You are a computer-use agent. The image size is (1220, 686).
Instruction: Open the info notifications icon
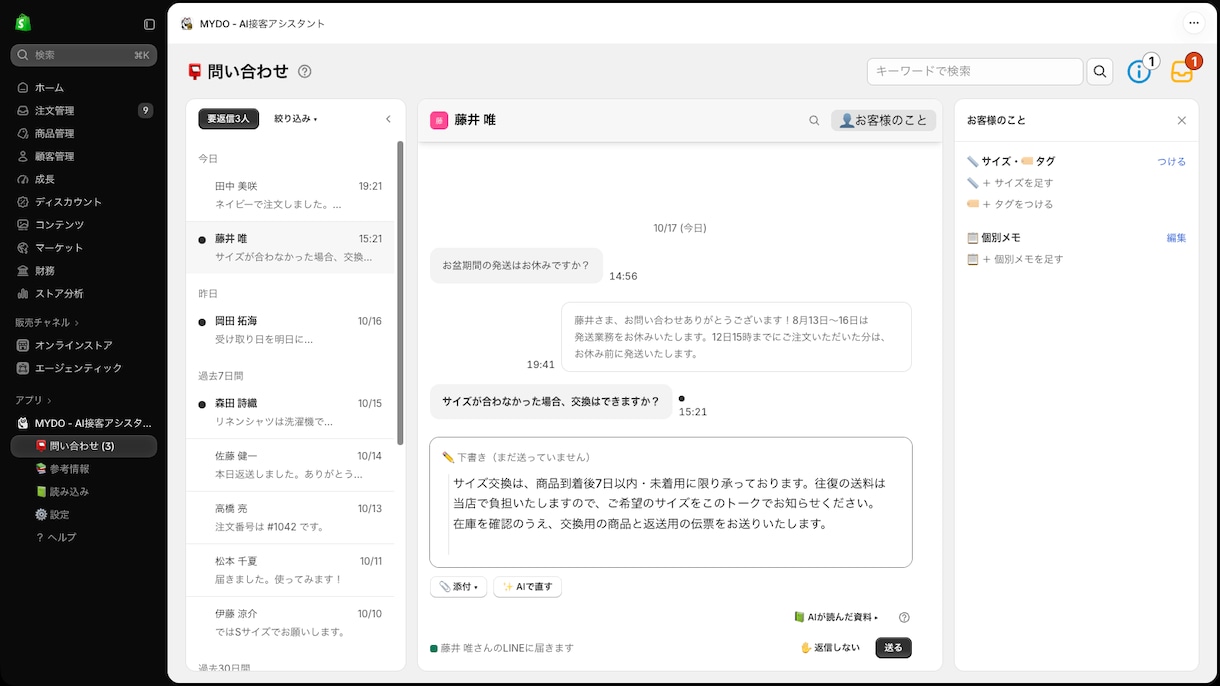click(x=1140, y=71)
